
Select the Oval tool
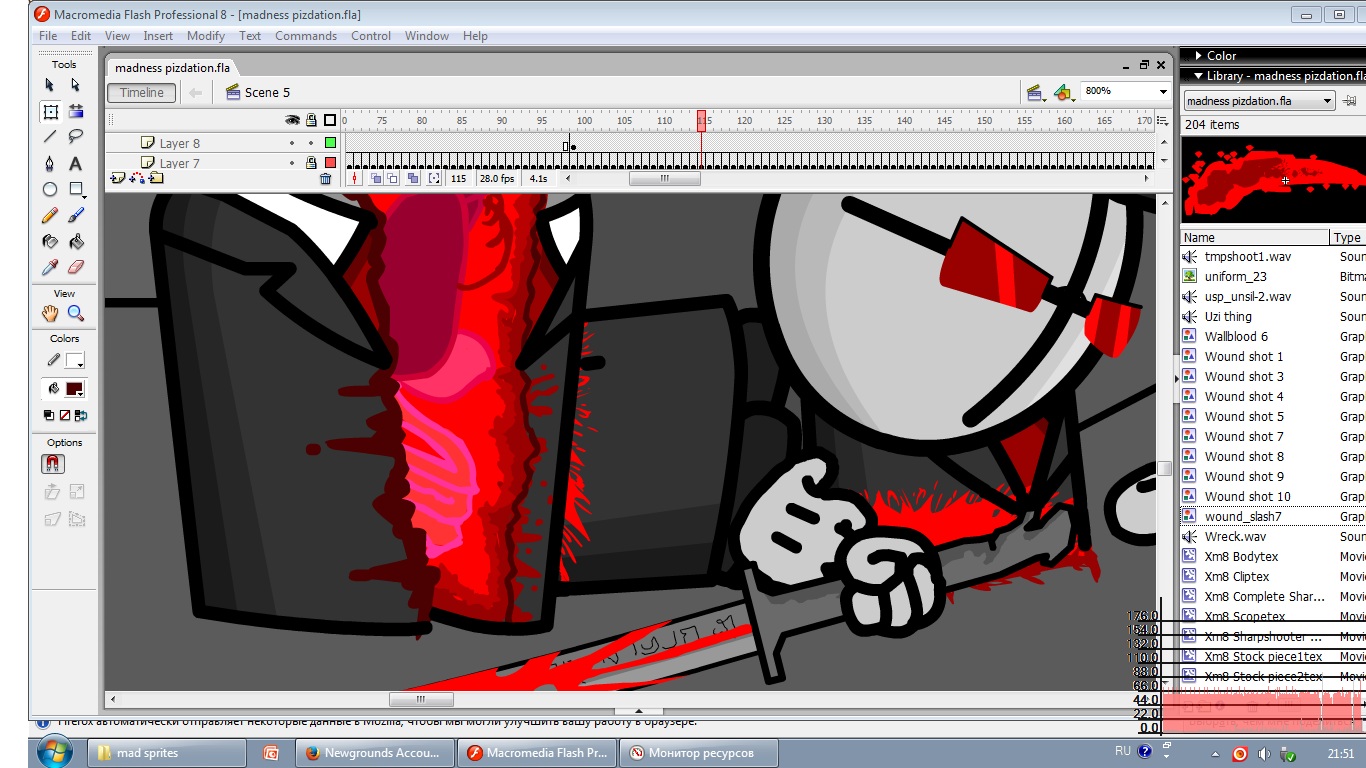coord(50,189)
